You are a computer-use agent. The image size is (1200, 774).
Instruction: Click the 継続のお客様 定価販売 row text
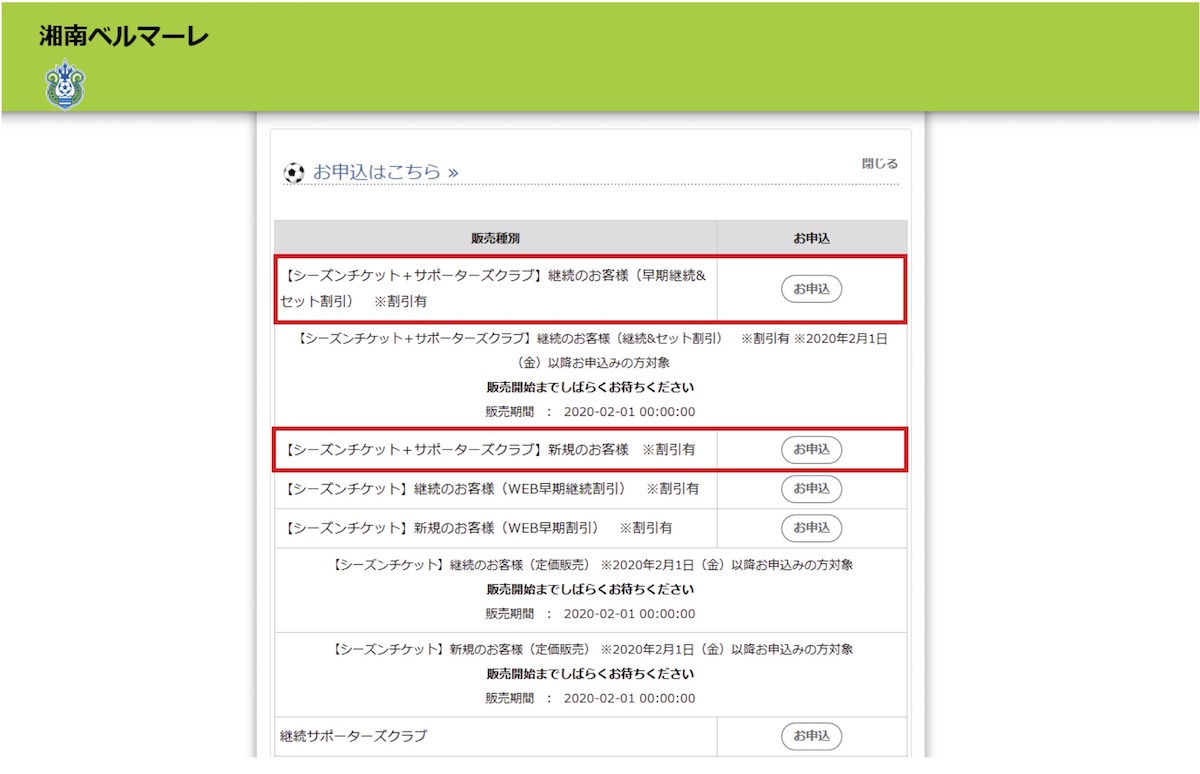(x=591, y=565)
